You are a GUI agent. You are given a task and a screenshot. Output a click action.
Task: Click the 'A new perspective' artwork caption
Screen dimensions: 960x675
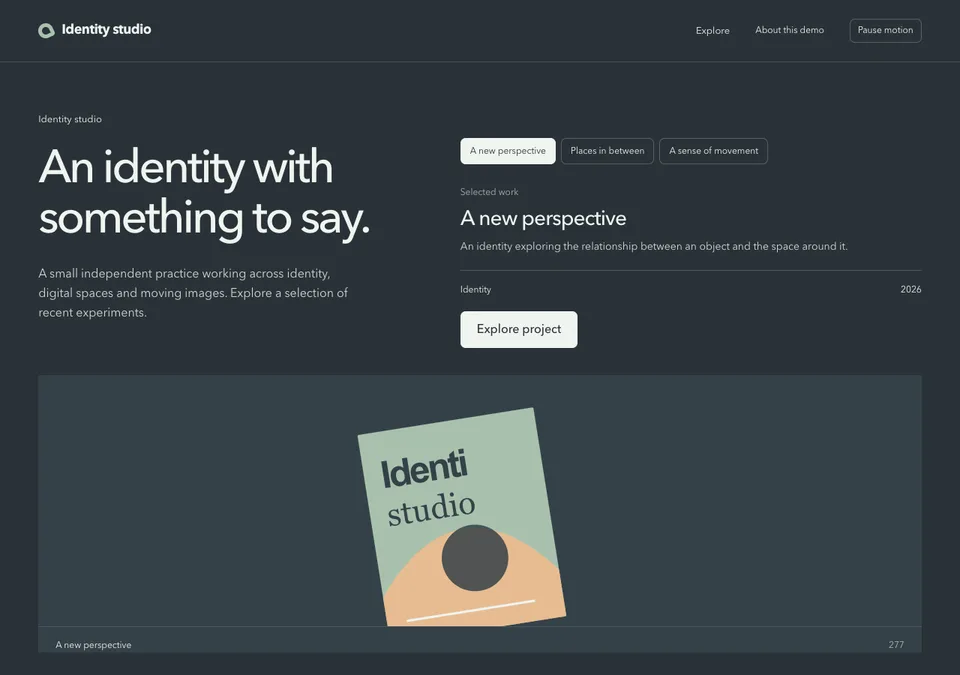(93, 645)
